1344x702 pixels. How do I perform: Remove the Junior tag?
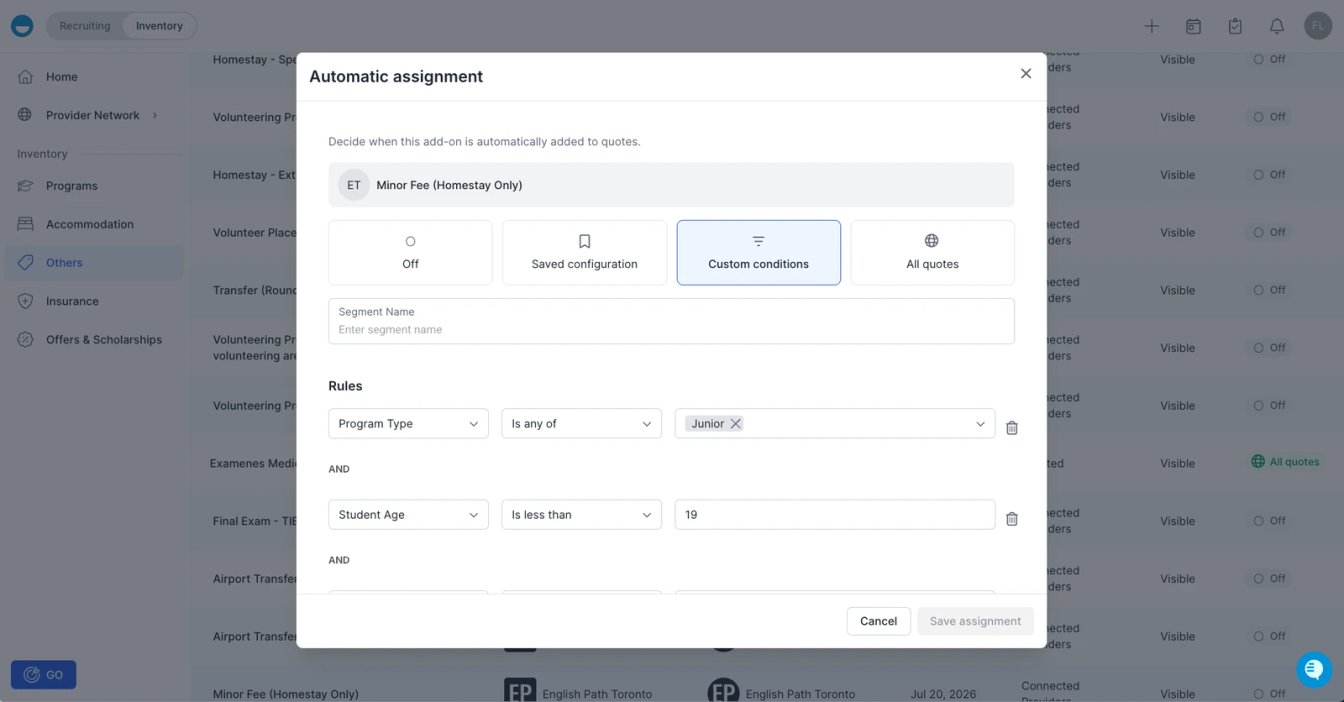735,424
